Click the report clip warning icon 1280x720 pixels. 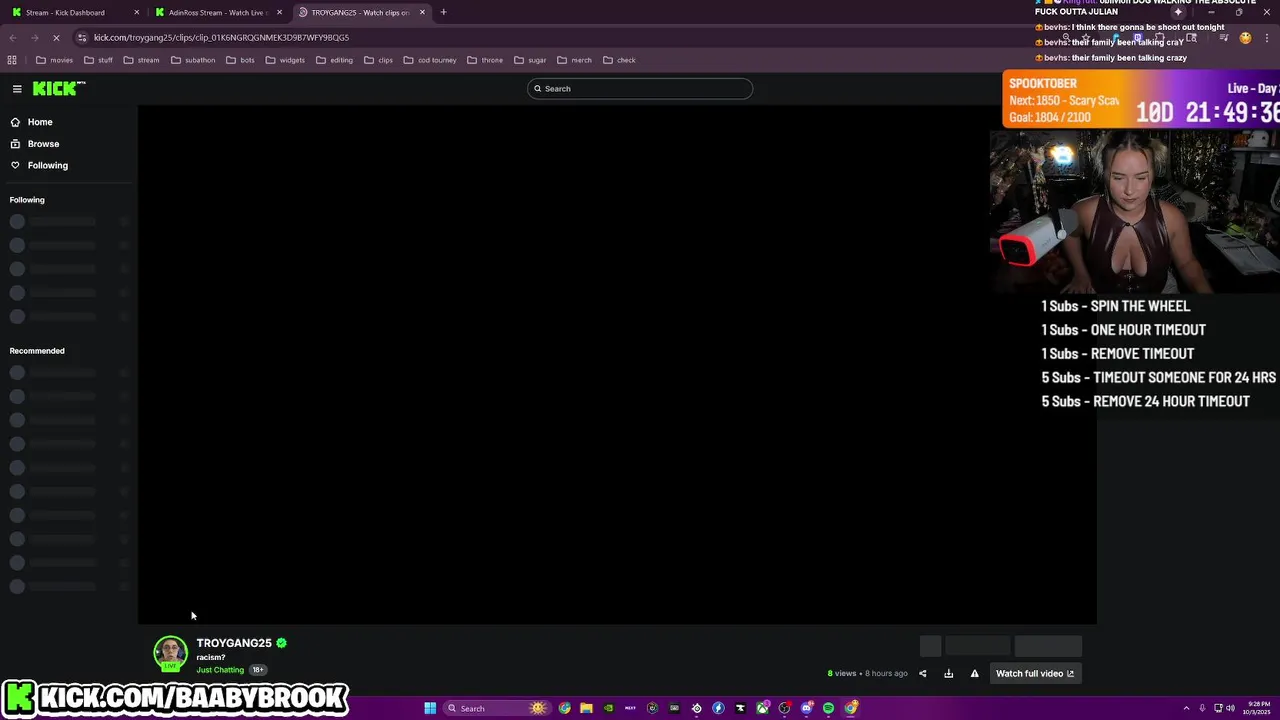(x=975, y=674)
